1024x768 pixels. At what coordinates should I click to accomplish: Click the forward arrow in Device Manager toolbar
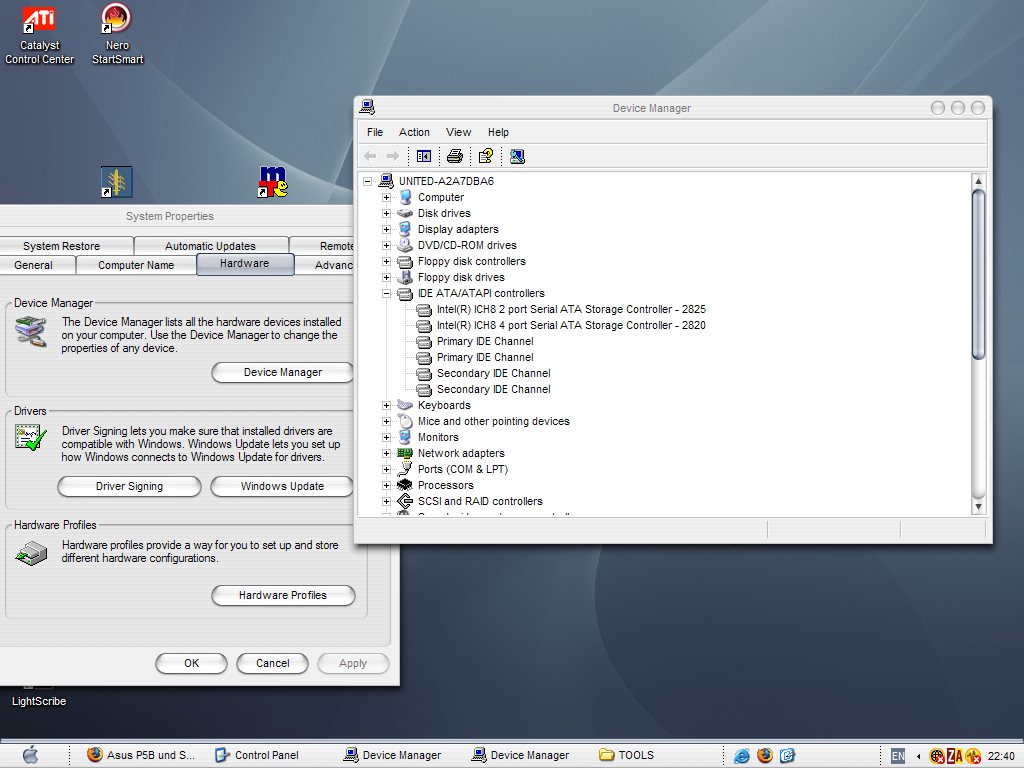point(392,156)
